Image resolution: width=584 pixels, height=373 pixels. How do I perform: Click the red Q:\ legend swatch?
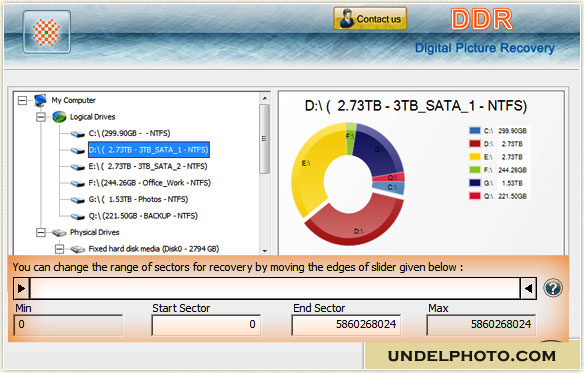coord(474,196)
